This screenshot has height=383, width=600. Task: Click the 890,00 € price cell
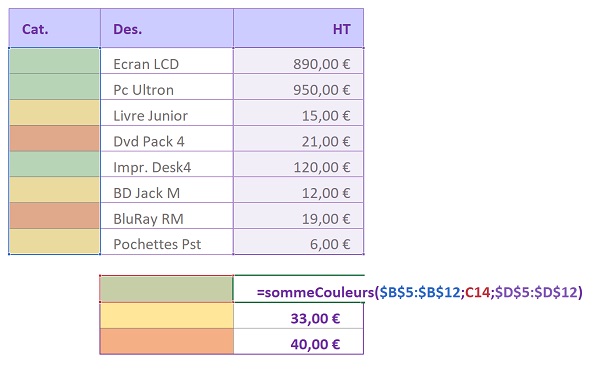click(298, 61)
